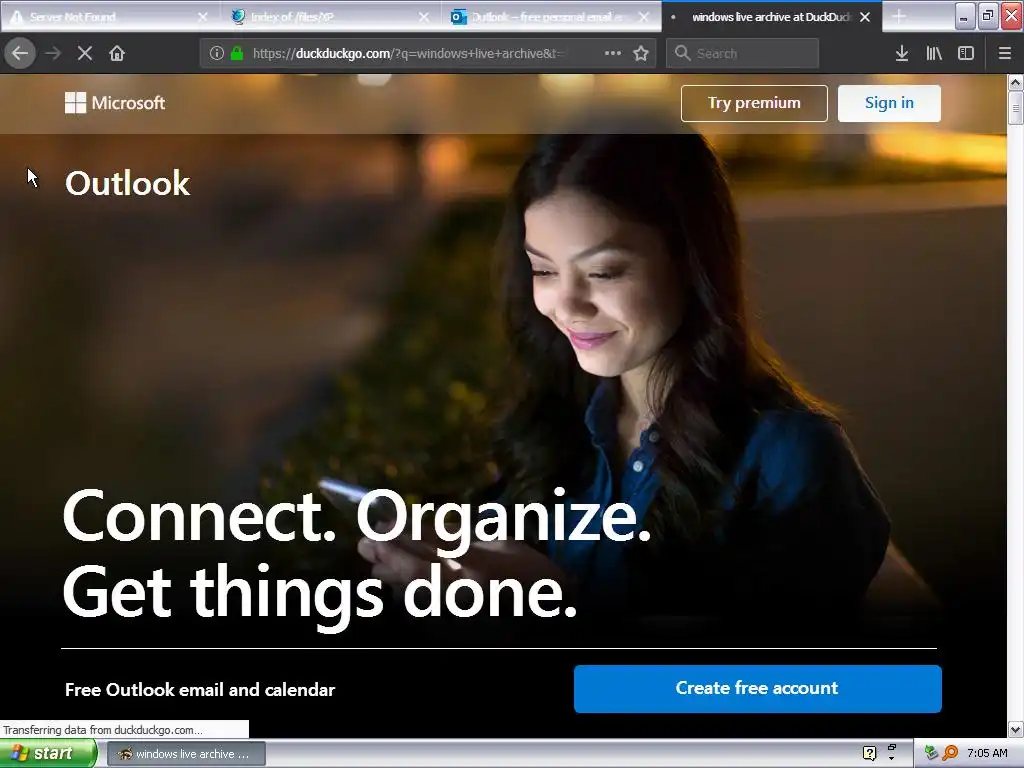The height and width of the screenshot is (768, 1024).
Task: Click the Try premium button
Action: [754, 103]
